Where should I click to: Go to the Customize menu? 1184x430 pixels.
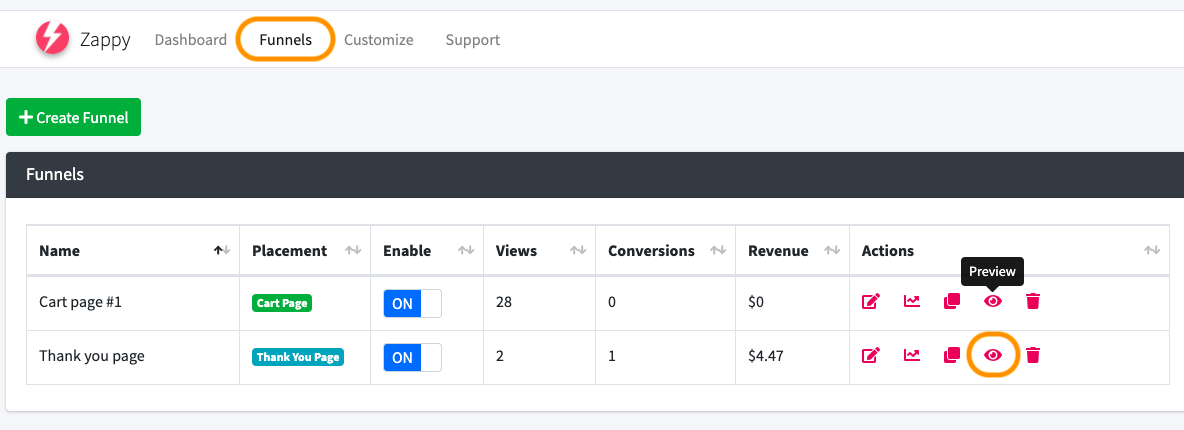coord(378,40)
